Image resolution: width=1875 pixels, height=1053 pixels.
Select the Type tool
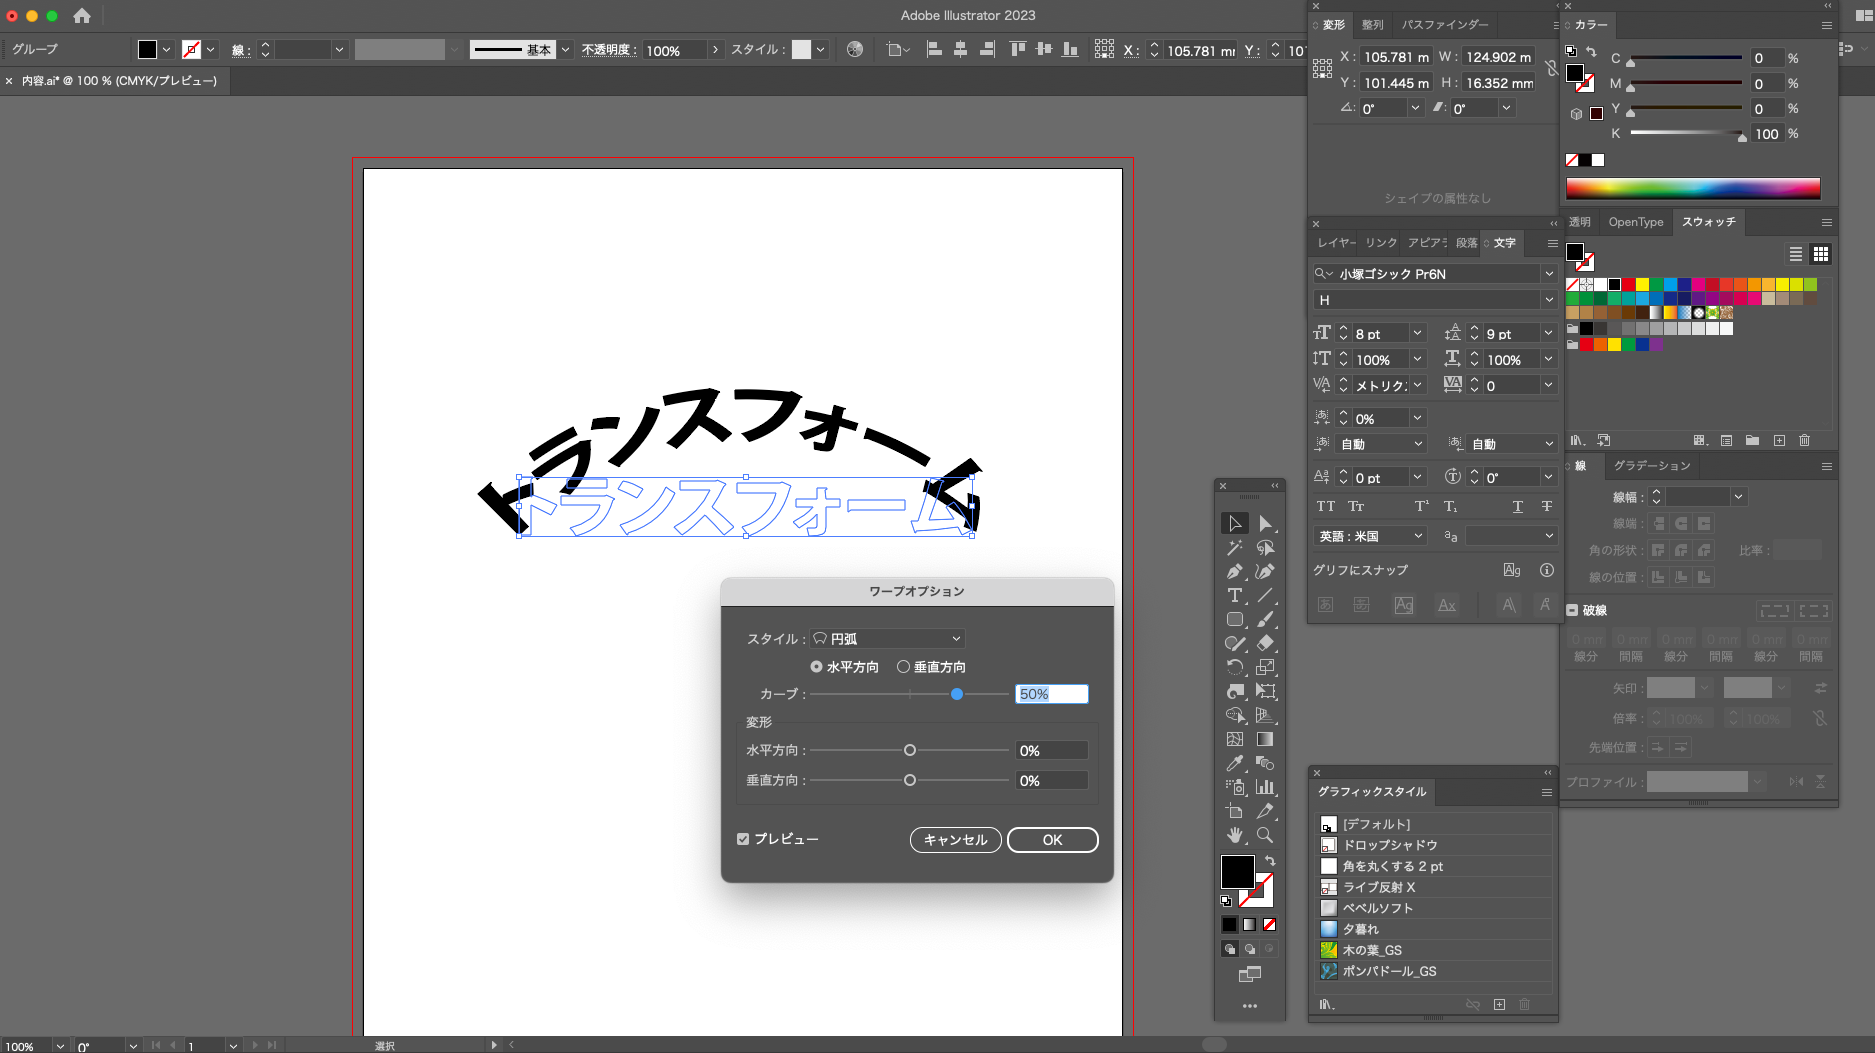1234,596
